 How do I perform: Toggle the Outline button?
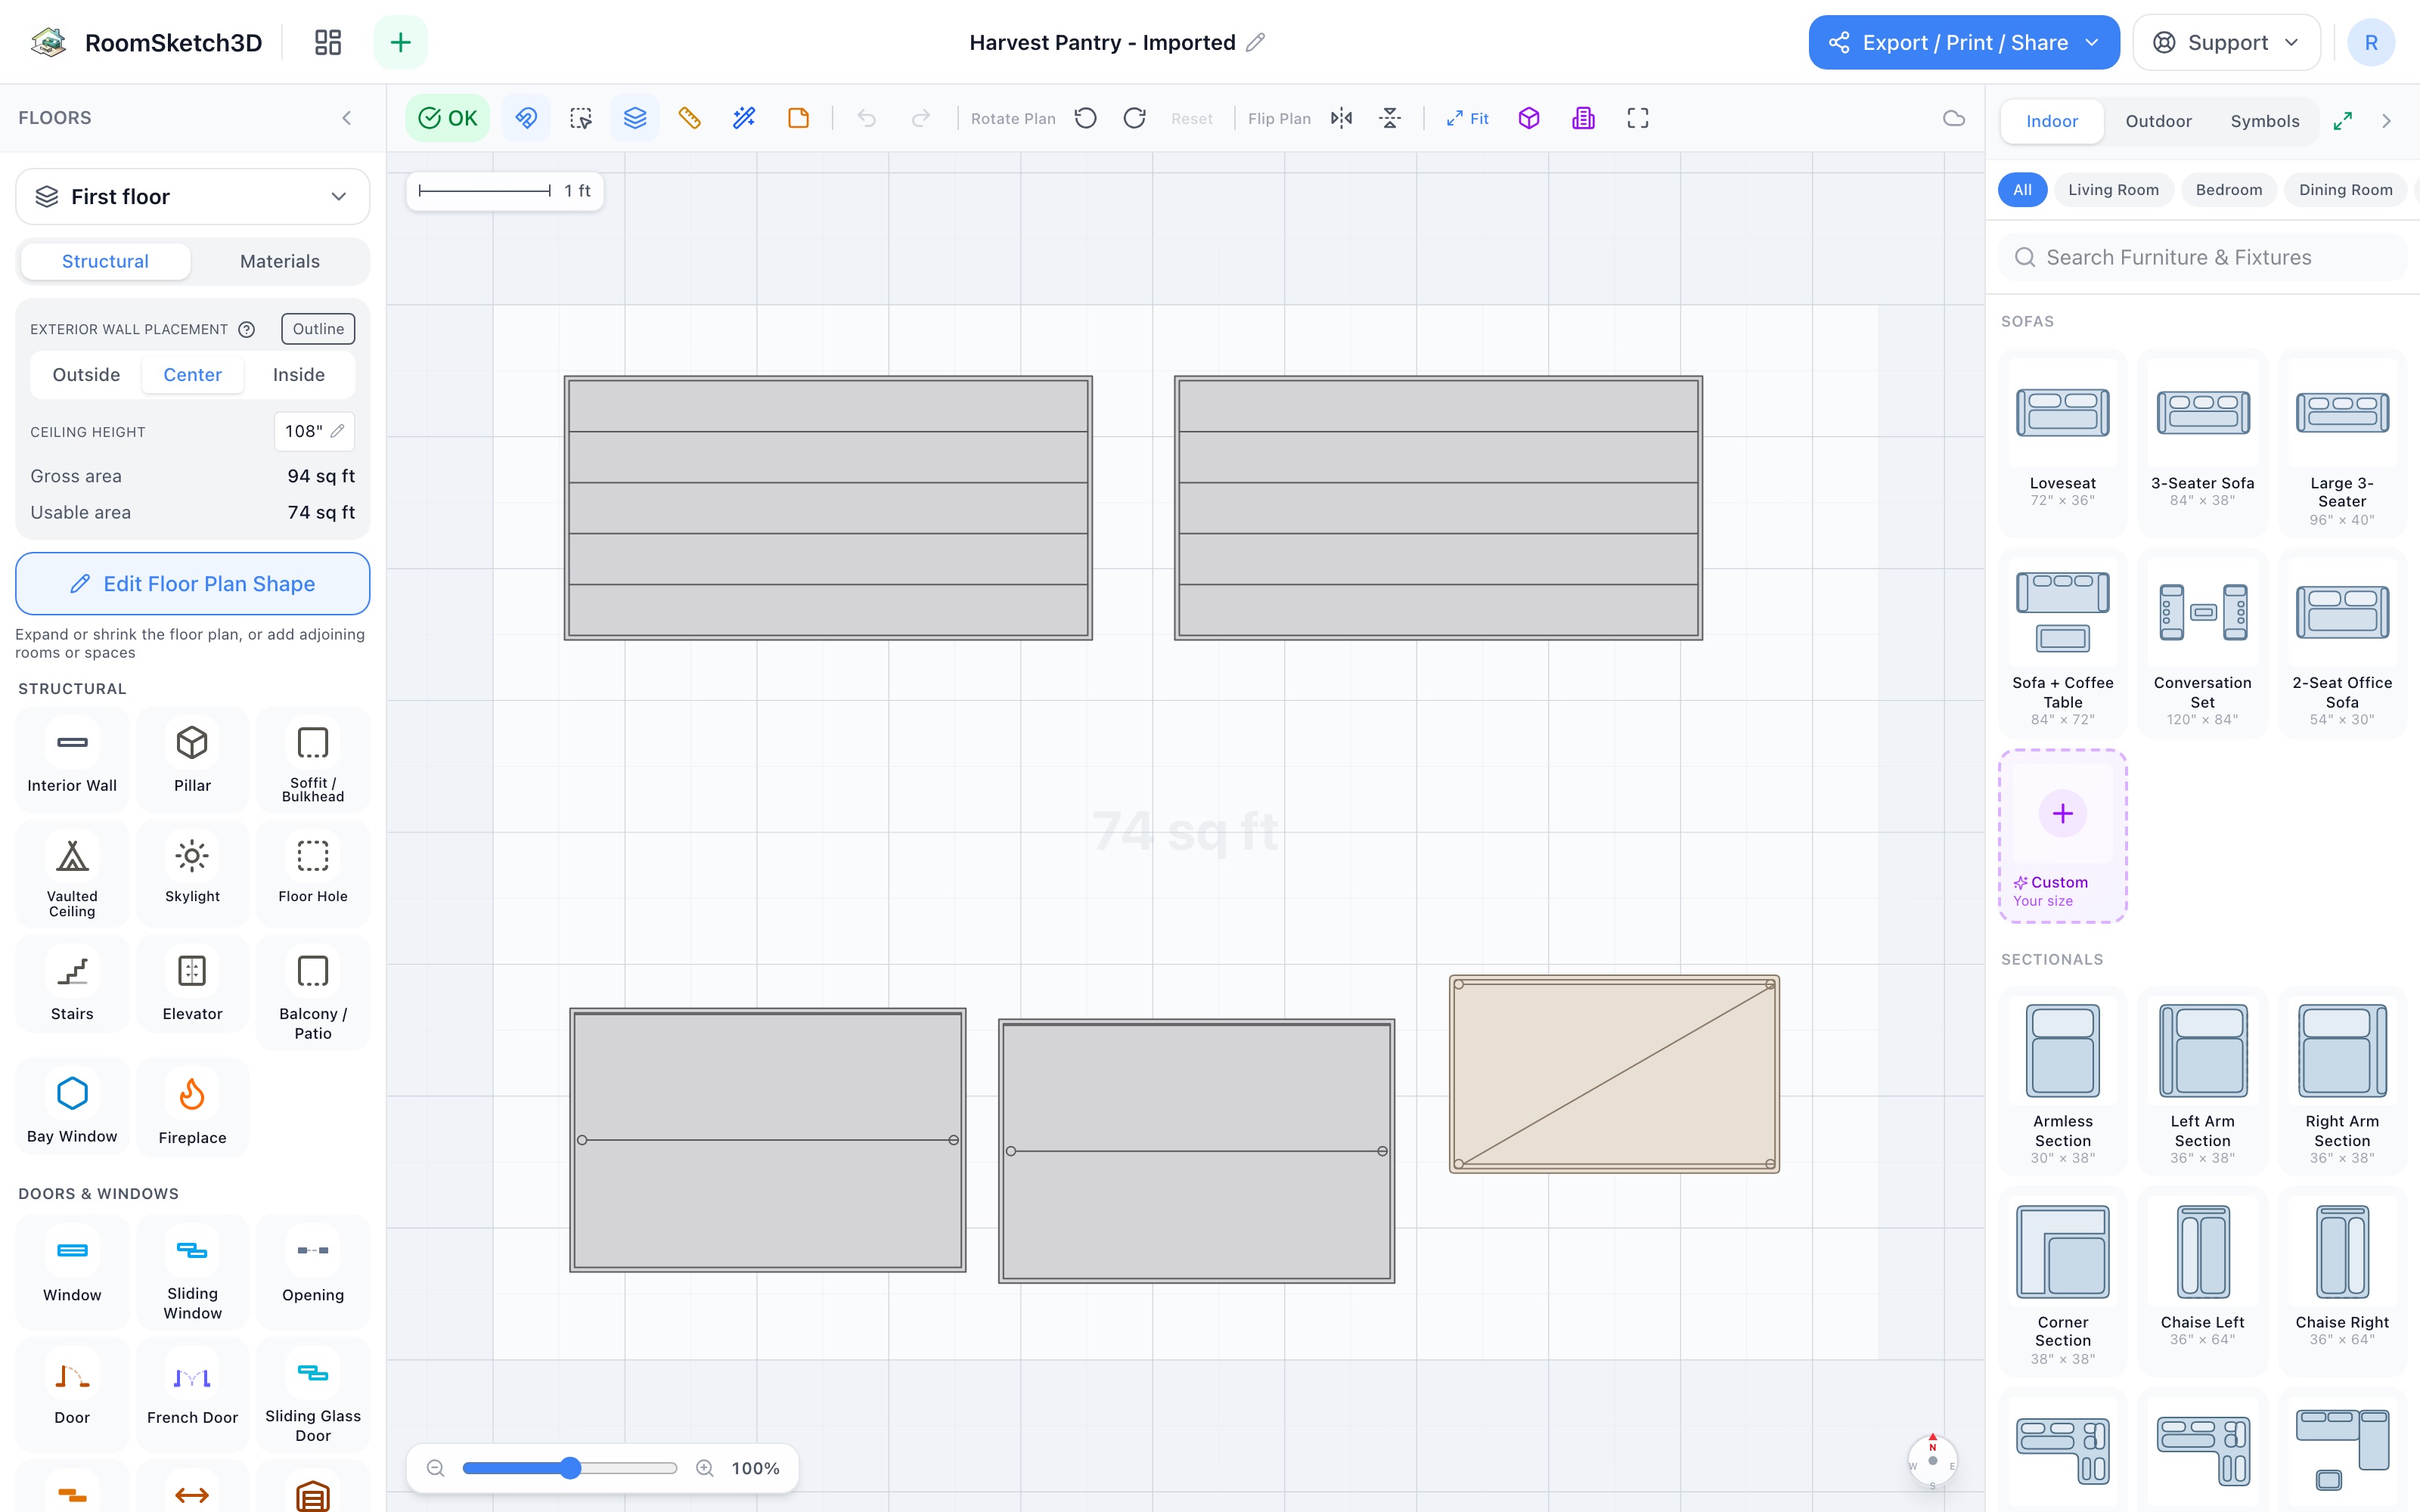pos(318,329)
